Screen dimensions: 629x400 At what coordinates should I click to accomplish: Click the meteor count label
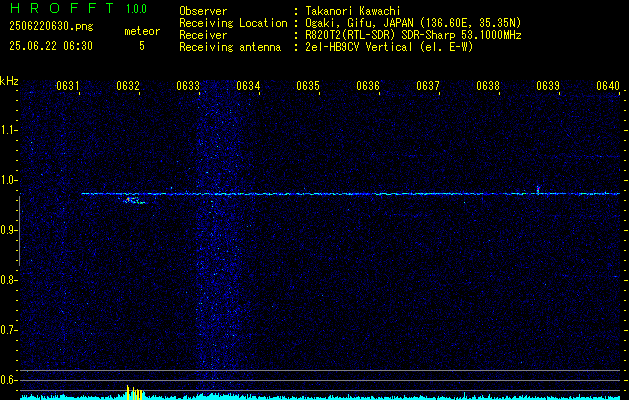coord(142,31)
